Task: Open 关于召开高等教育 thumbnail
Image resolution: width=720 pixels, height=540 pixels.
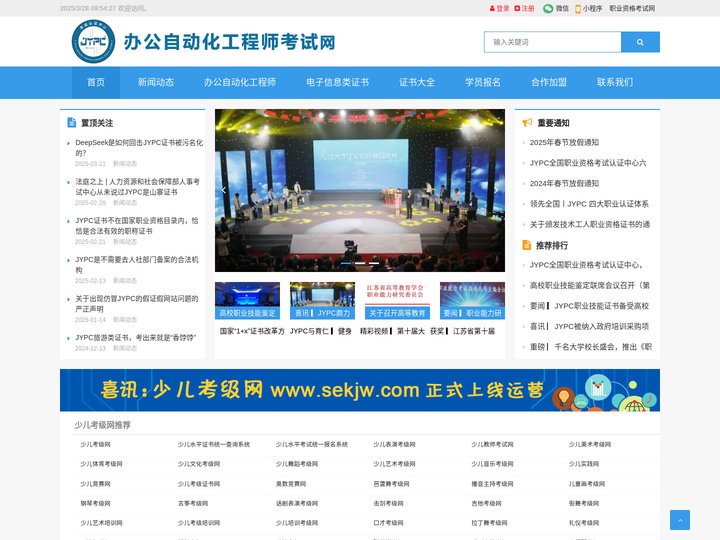Action: (397, 301)
